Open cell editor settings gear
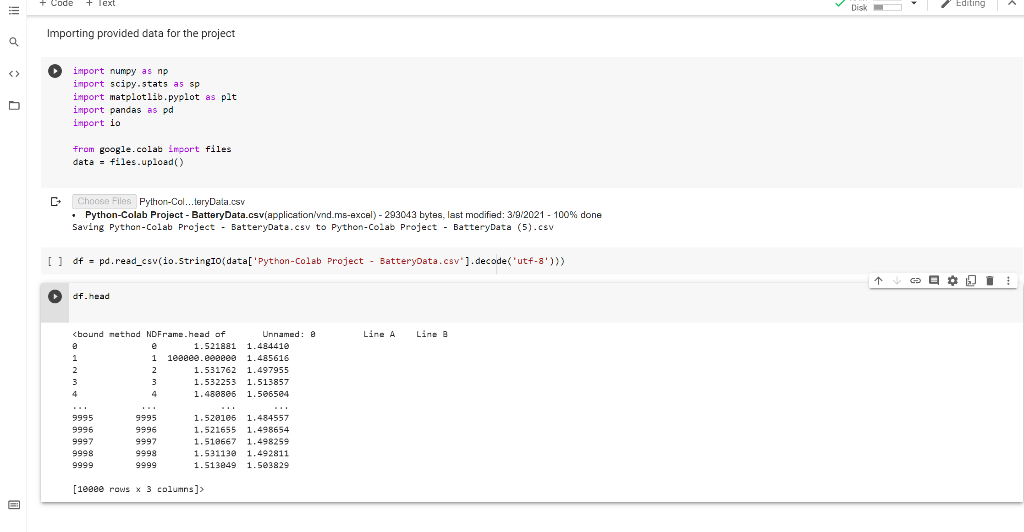This screenshot has height=532, width=1024. click(x=953, y=281)
